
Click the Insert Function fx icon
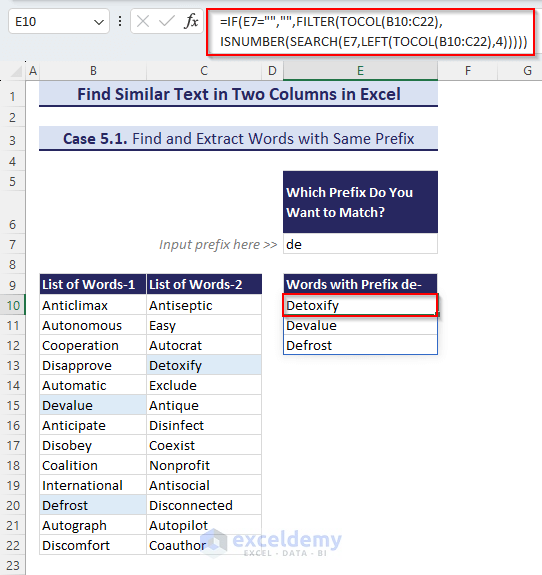(x=191, y=21)
